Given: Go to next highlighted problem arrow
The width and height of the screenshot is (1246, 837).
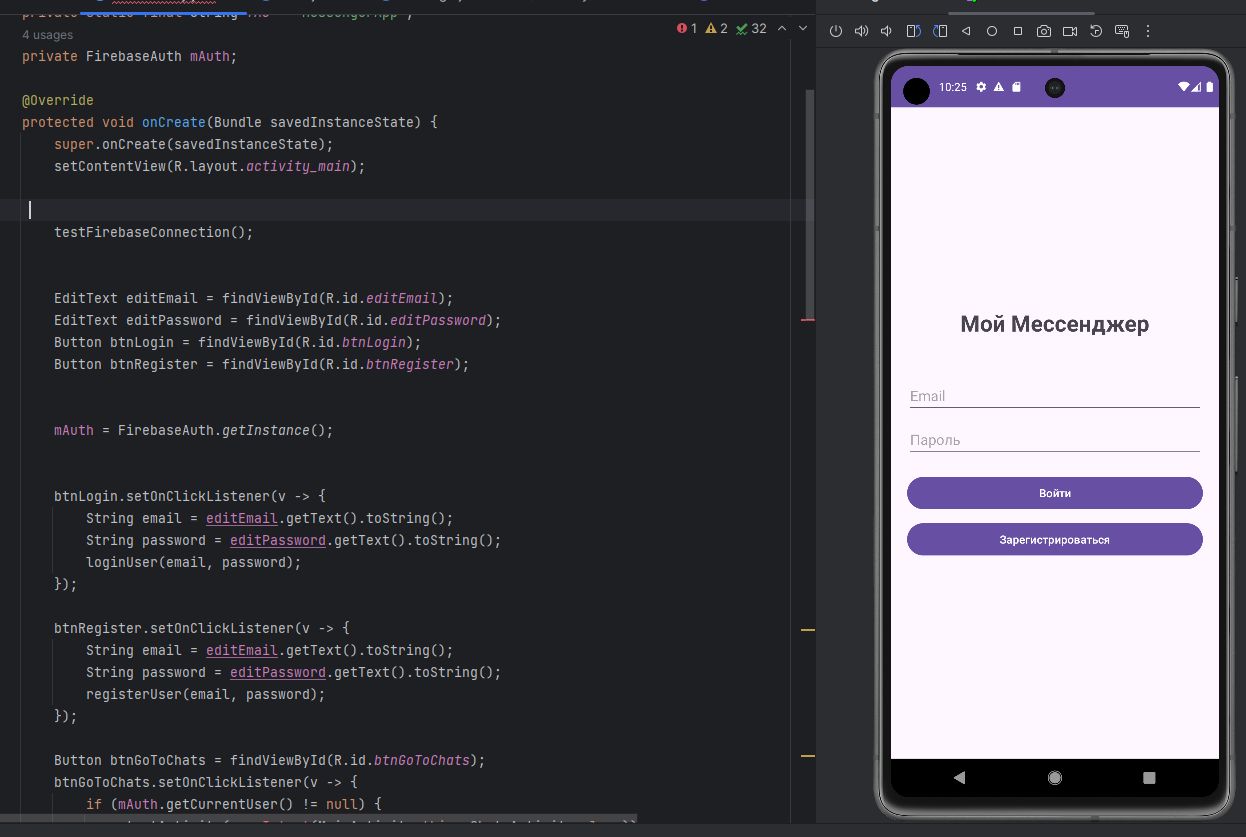Looking at the screenshot, I should pos(802,29).
